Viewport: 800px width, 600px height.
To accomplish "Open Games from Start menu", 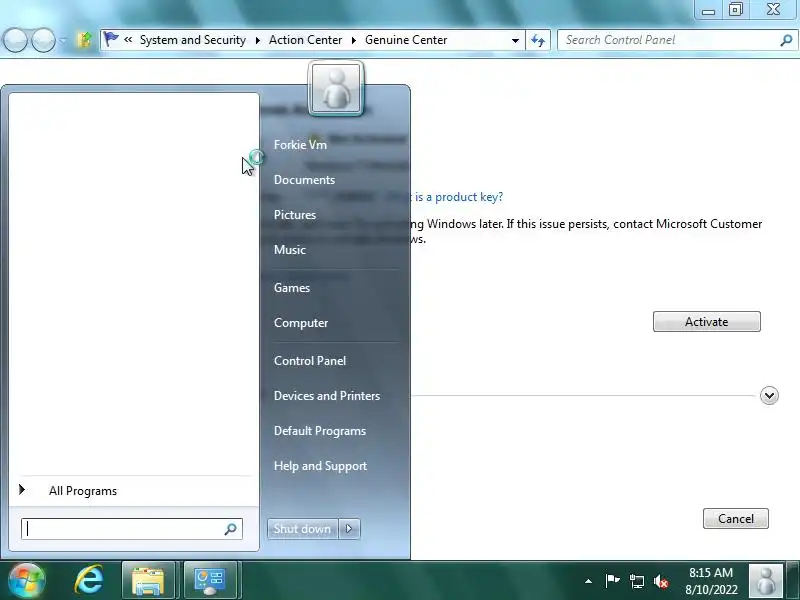I will pyautogui.click(x=292, y=288).
